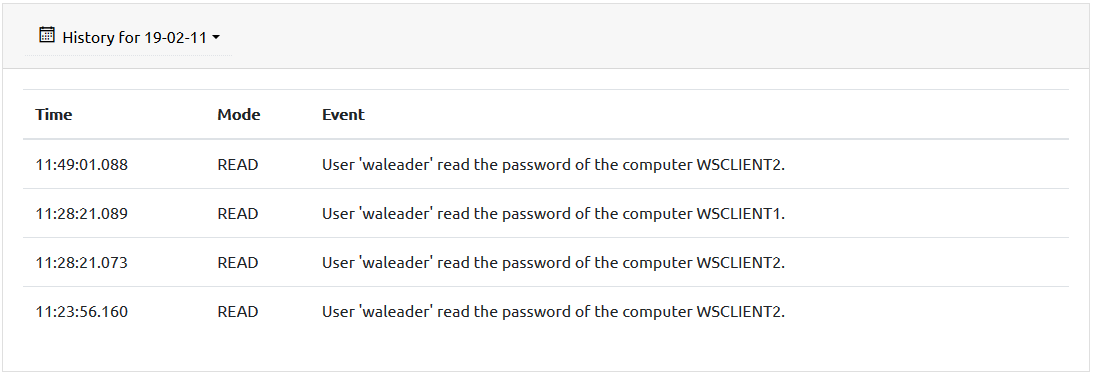This screenshot has height=377, width=1095.
Task: Click READ mode in the 11:28:21.073 row
Action: tap(238, 263)
